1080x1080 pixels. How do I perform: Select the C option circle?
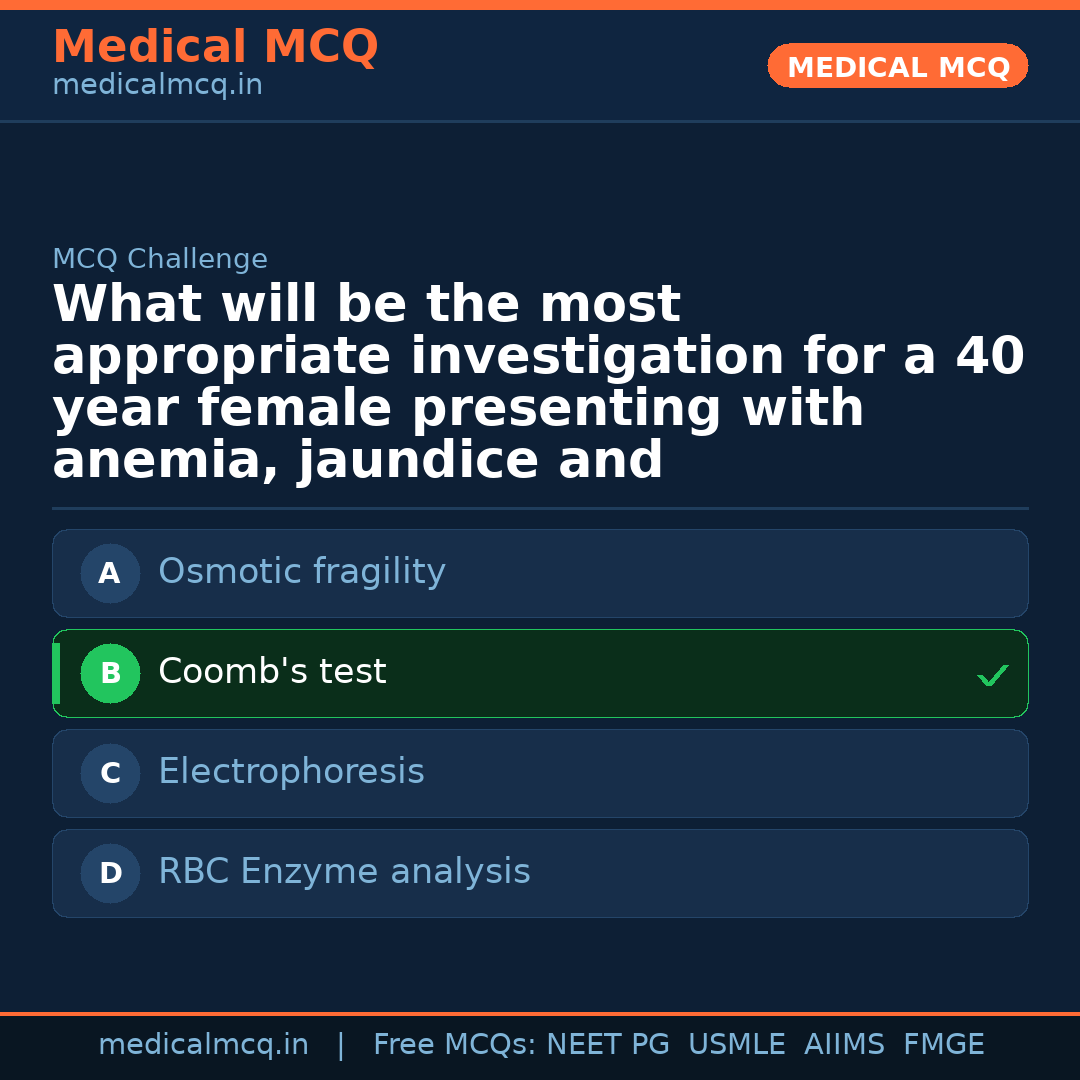tap(110, 773)
